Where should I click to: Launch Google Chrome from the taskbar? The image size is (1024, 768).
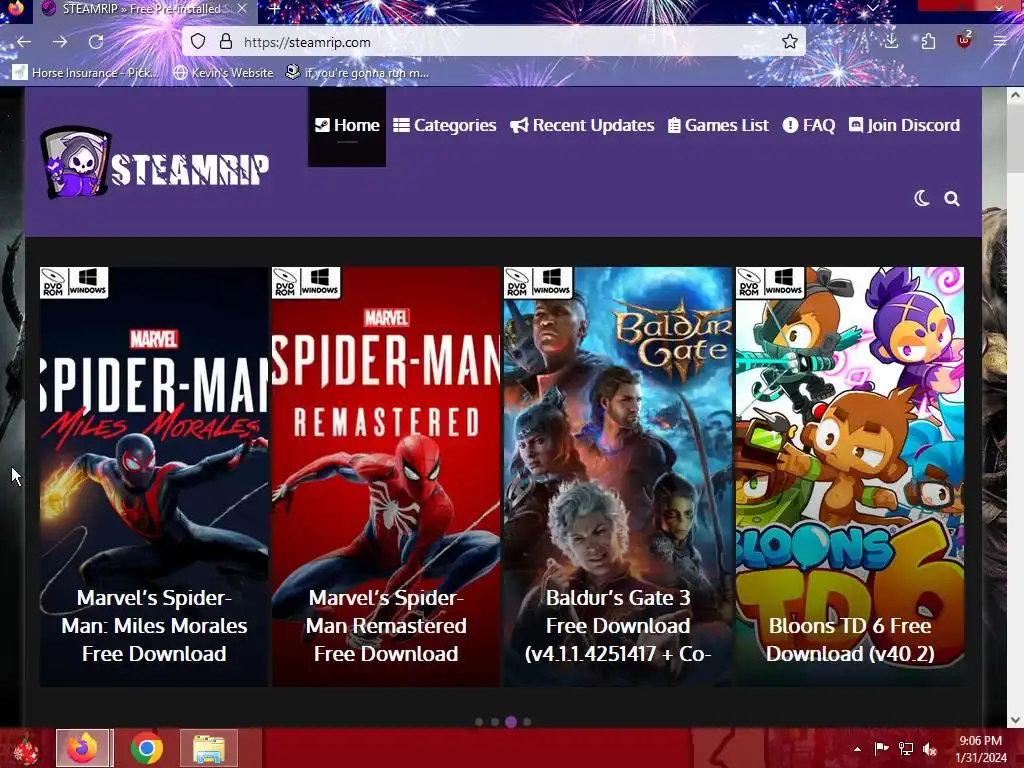tap(147, 748)
